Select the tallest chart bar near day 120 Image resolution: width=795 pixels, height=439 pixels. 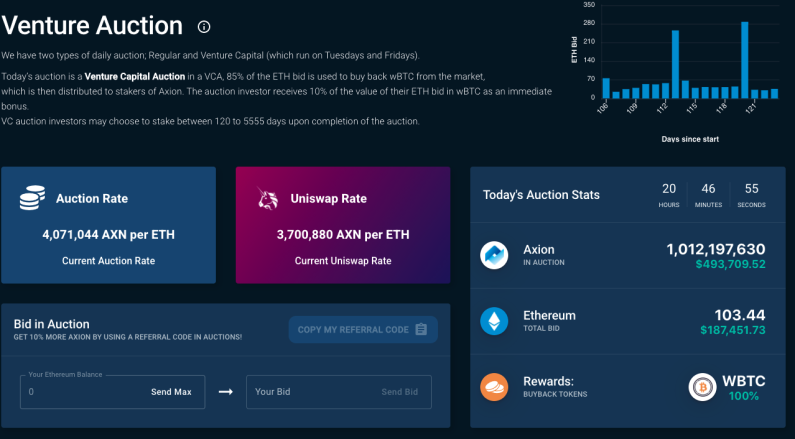point(744,60)
